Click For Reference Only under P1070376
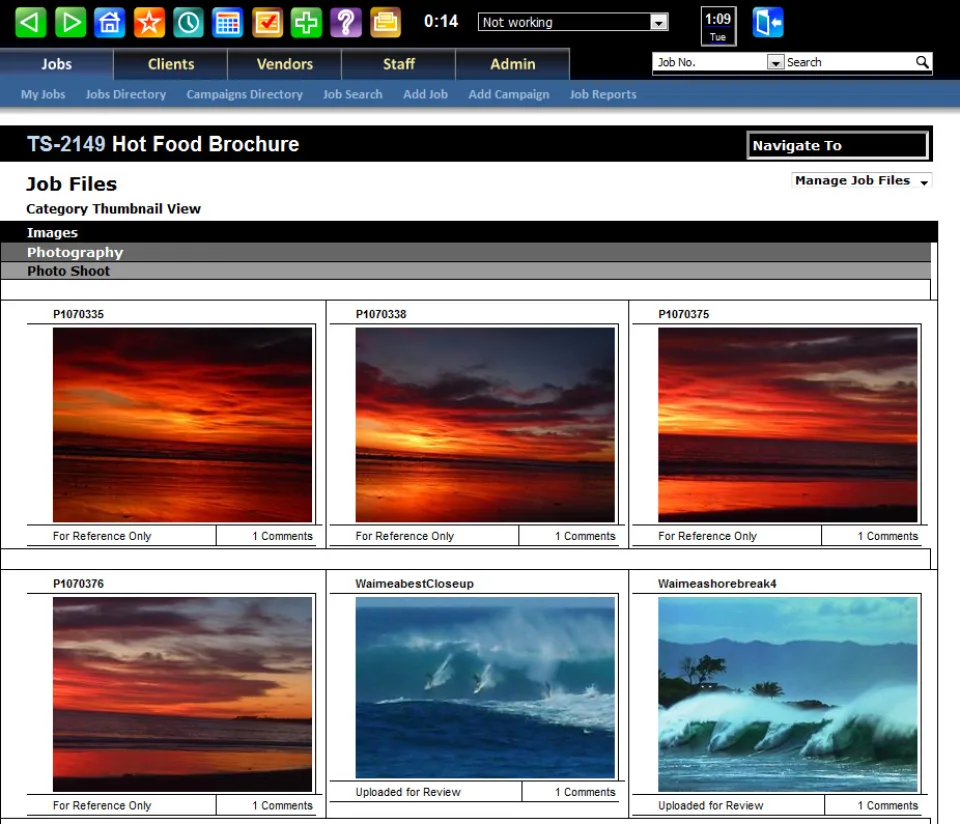The height and width of the screenshot is (824, 960). (x=102, y=805)
